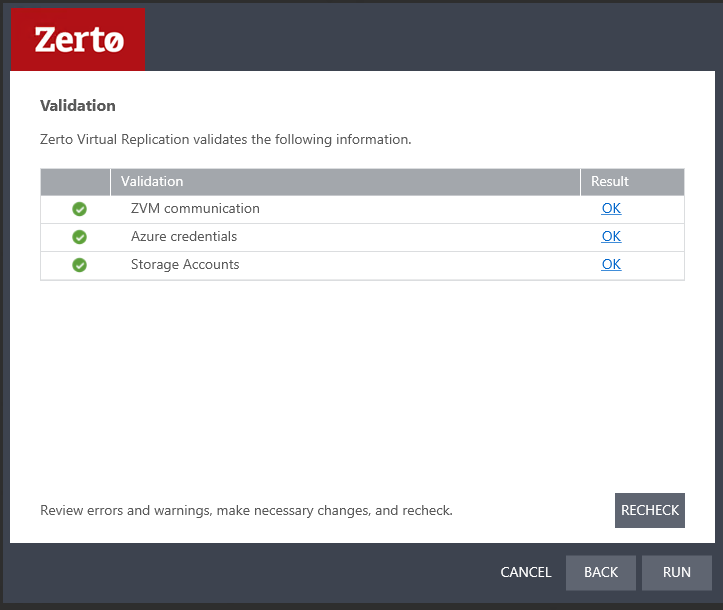Go back with the BACK button
This screenshot has height=610, width=723.
[x=601, y=573]
